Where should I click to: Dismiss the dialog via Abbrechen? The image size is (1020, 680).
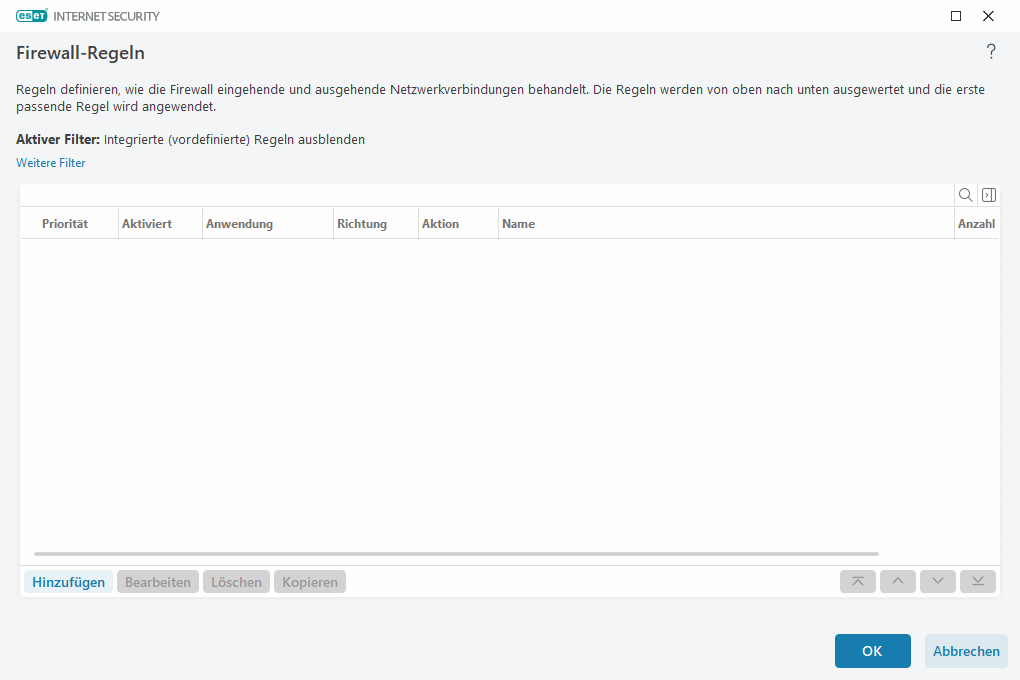(965, 650)
